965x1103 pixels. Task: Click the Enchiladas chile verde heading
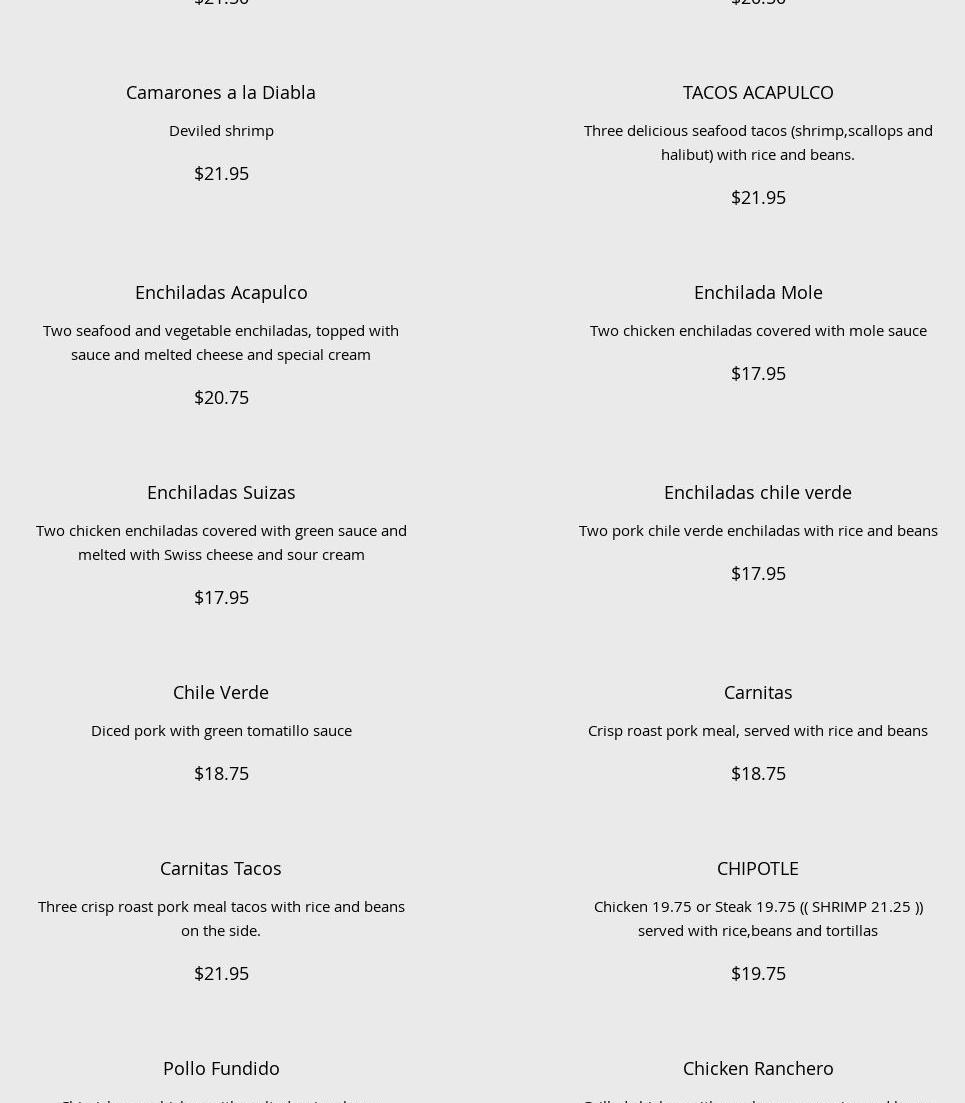click(757, 492)
